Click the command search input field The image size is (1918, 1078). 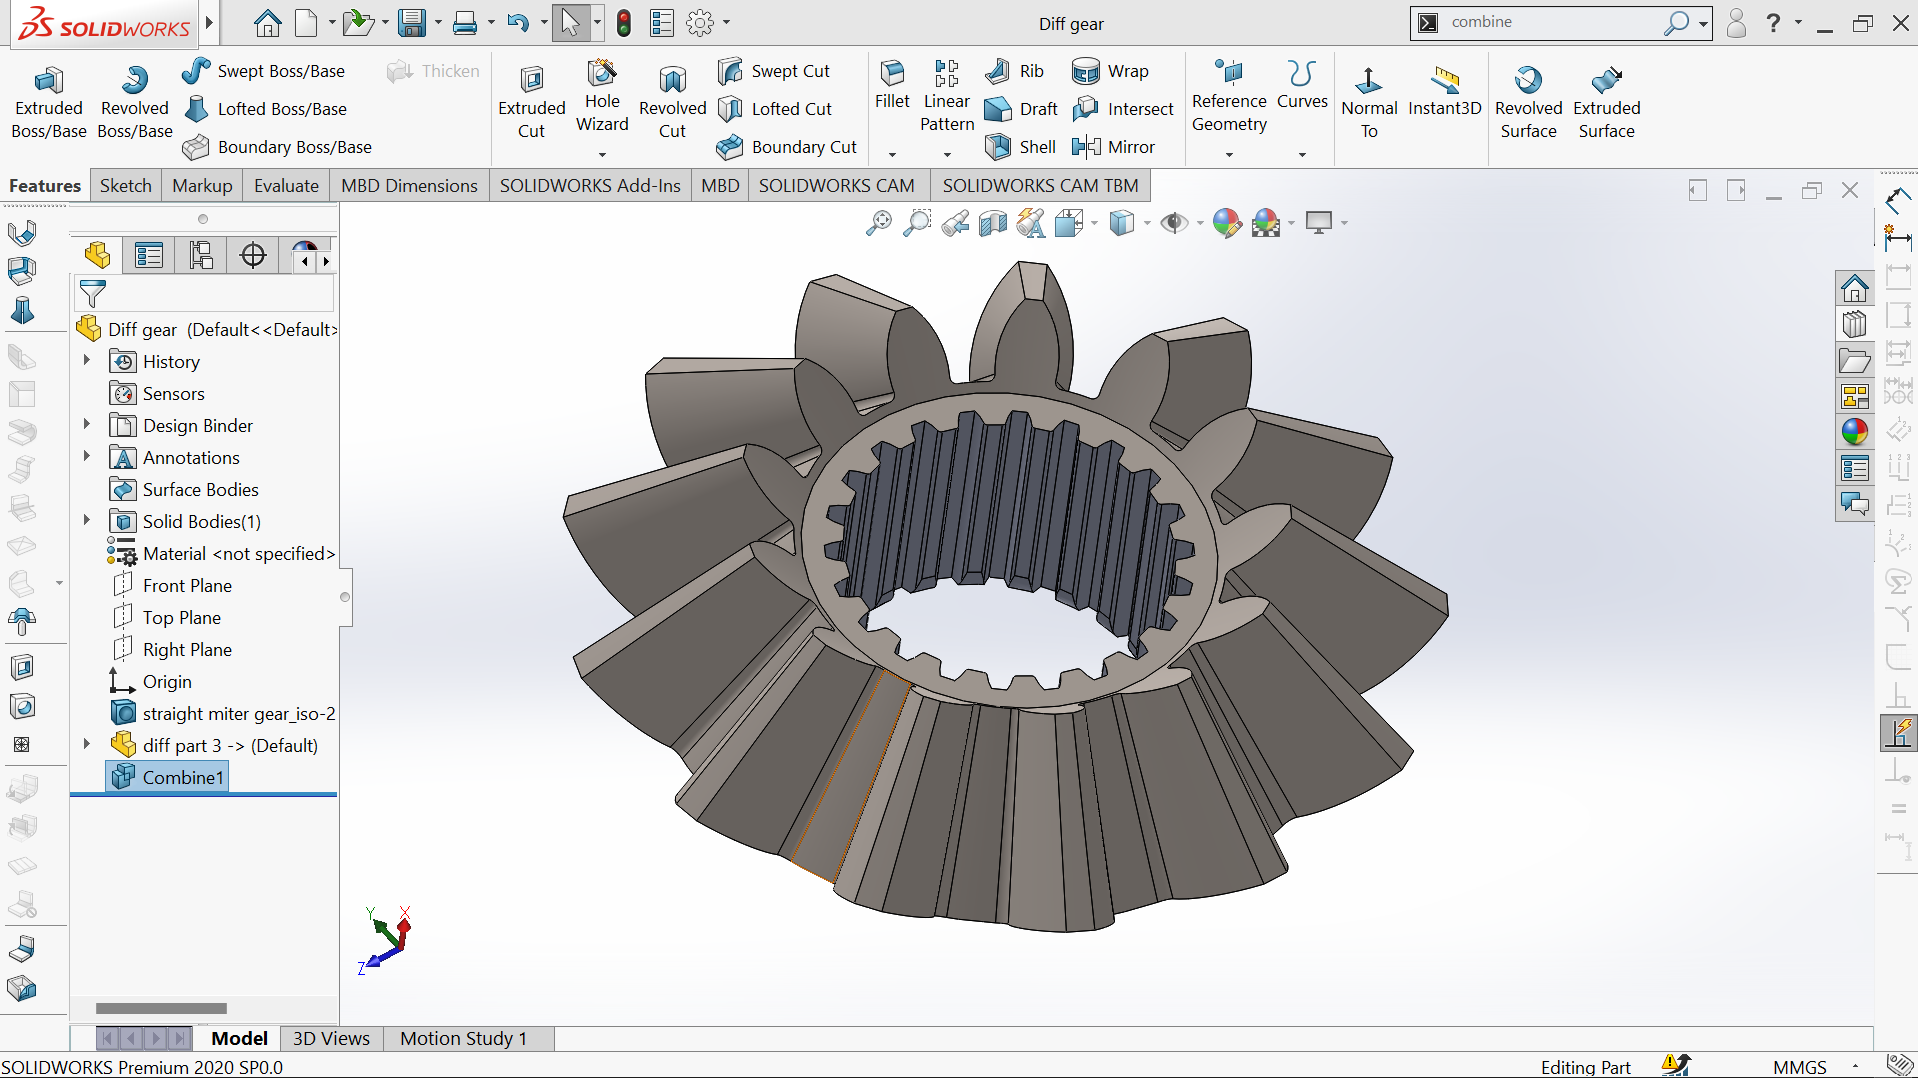[x=1550, y=22]
